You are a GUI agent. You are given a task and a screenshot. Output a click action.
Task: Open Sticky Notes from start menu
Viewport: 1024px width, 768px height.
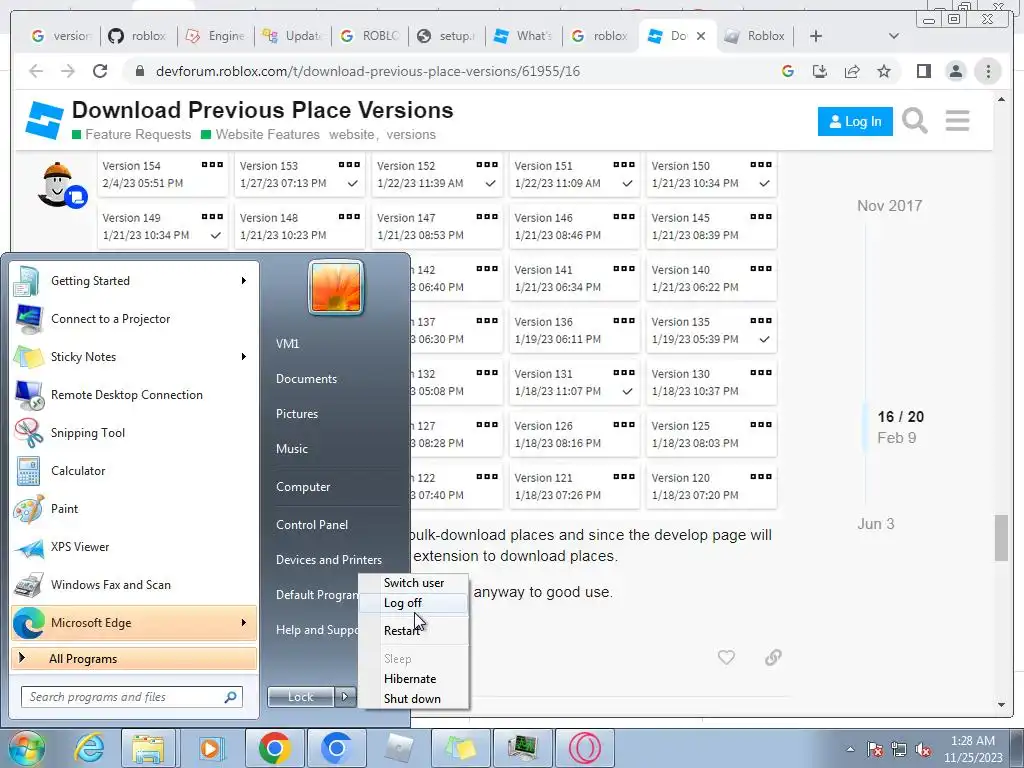click(134, 357)
